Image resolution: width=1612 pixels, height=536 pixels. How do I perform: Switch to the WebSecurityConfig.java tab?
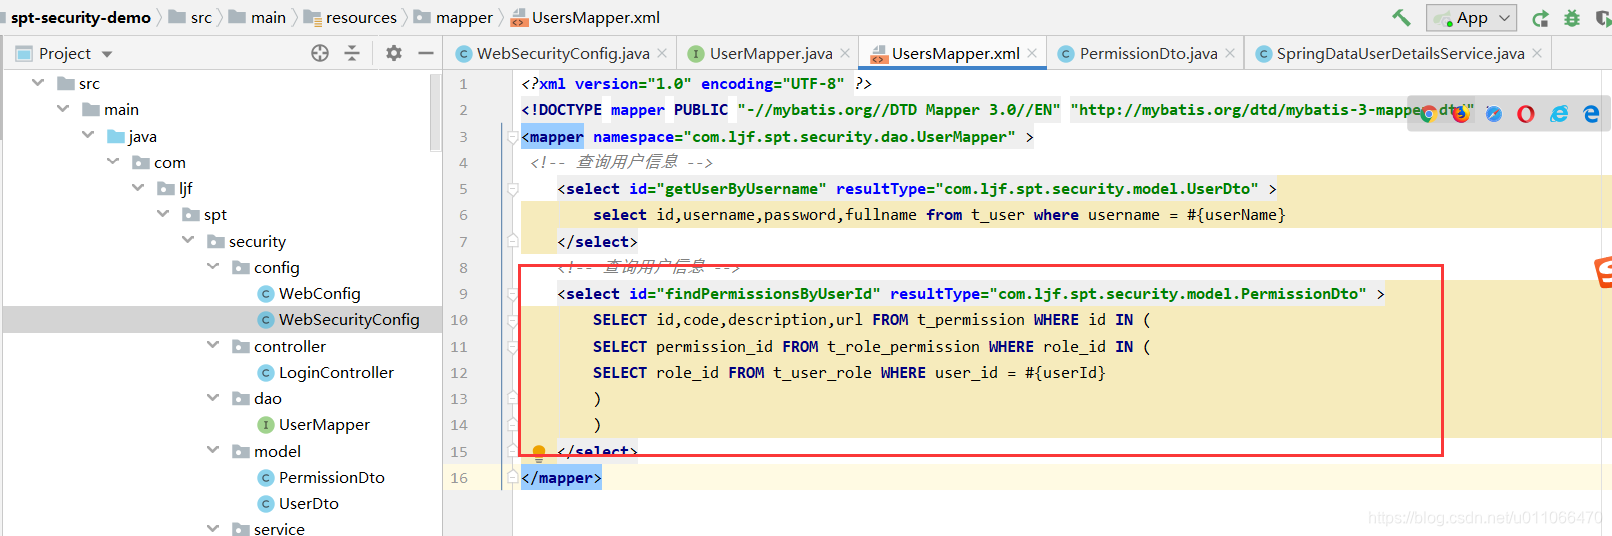click(562, 53)
